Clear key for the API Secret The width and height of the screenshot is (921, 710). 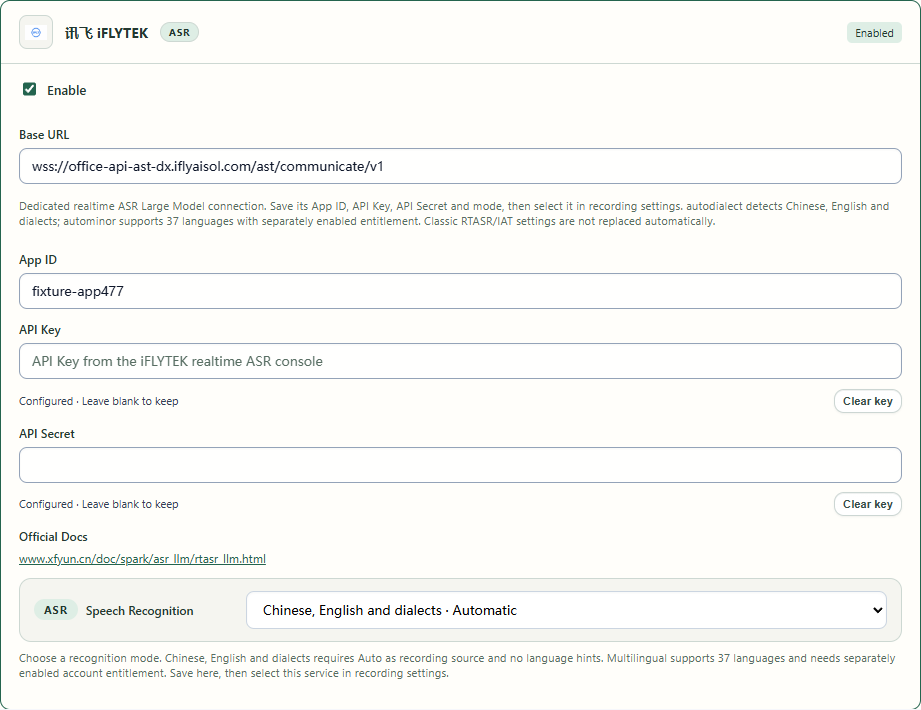(867, 504)
